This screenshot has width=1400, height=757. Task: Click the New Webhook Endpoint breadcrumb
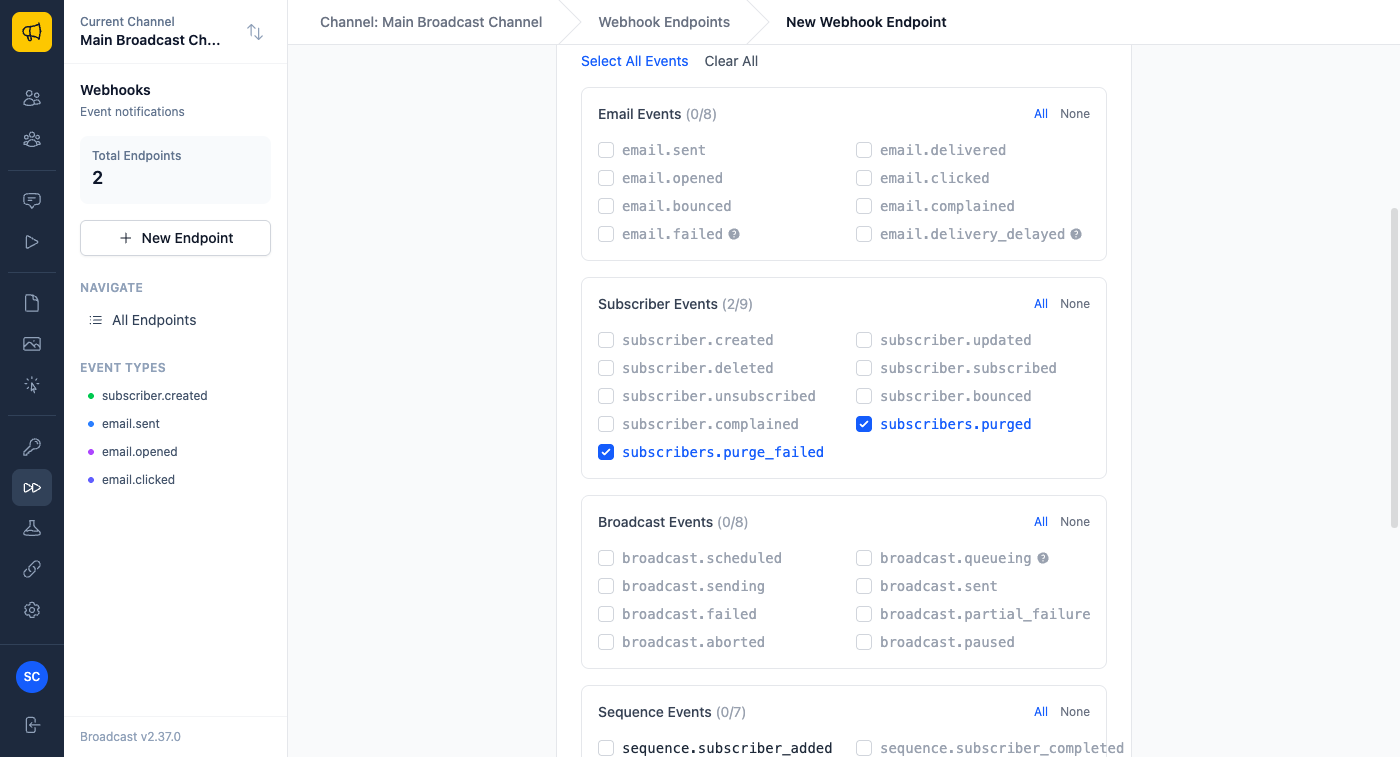coord(866,22)
